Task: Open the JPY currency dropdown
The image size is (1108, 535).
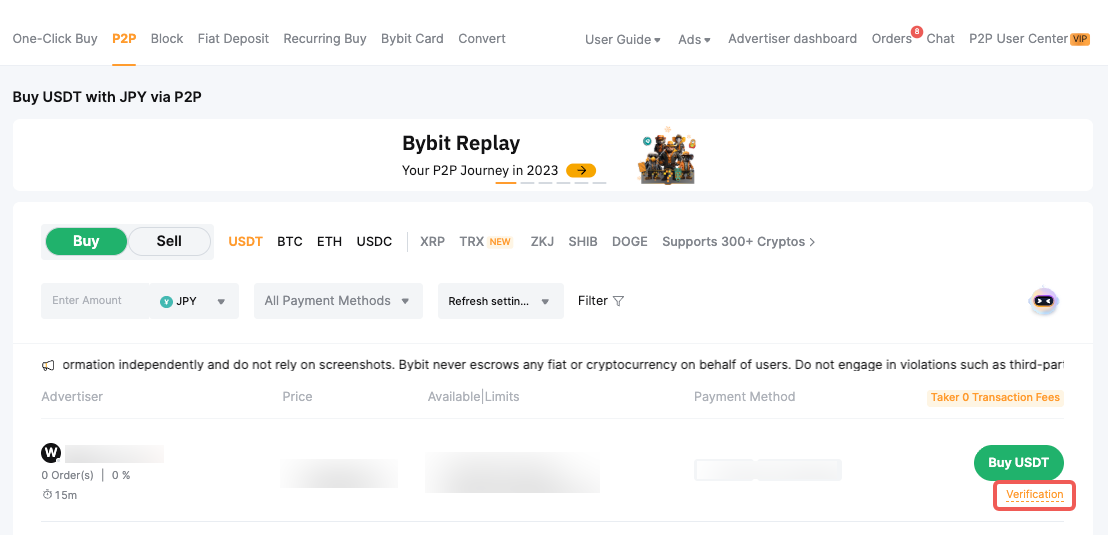Action: coord(194,301)
